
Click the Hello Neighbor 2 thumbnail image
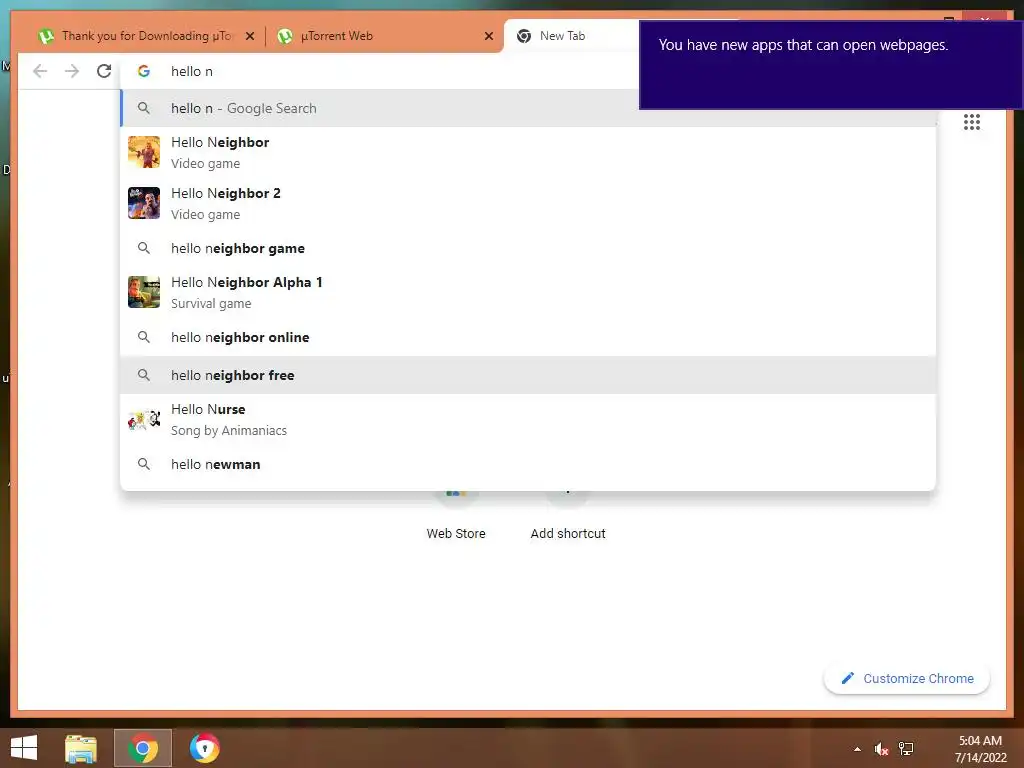coord(144,203)
